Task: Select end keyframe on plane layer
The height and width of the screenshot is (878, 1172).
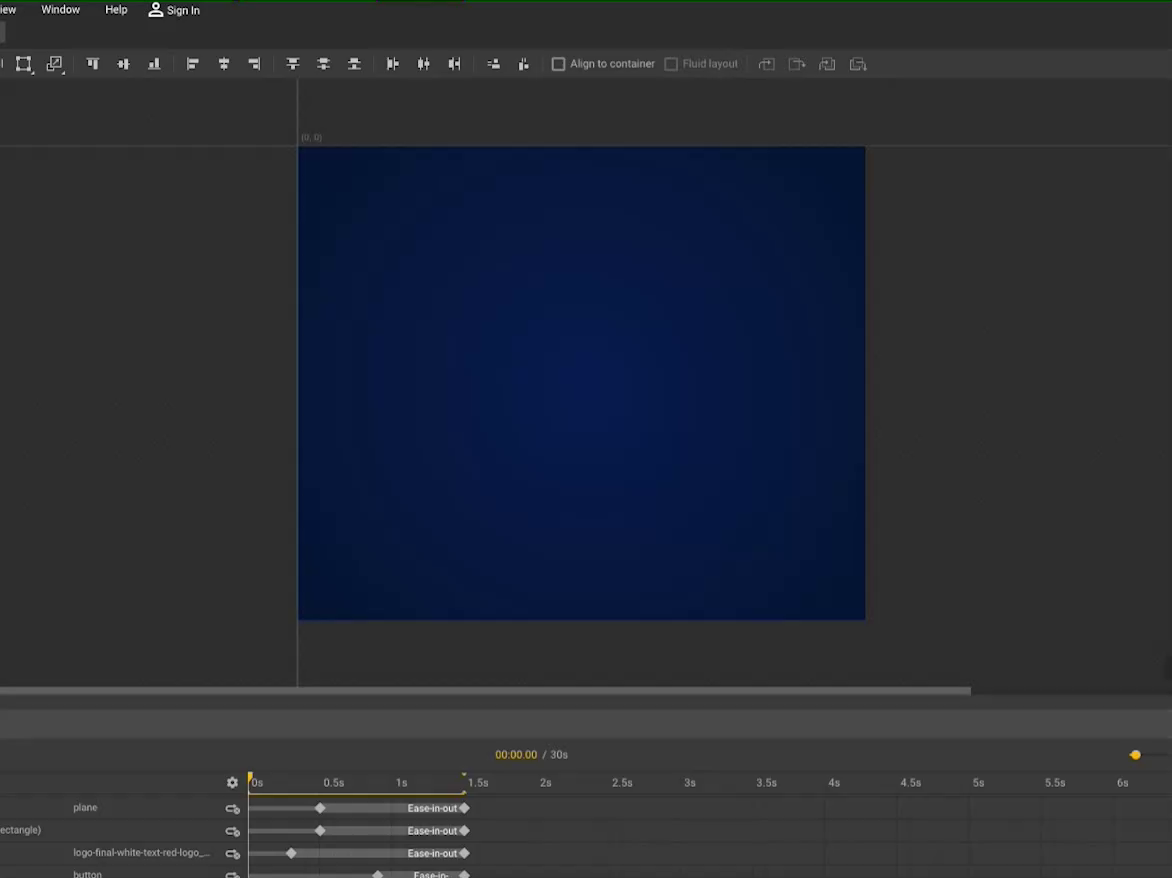Action: 464,808
